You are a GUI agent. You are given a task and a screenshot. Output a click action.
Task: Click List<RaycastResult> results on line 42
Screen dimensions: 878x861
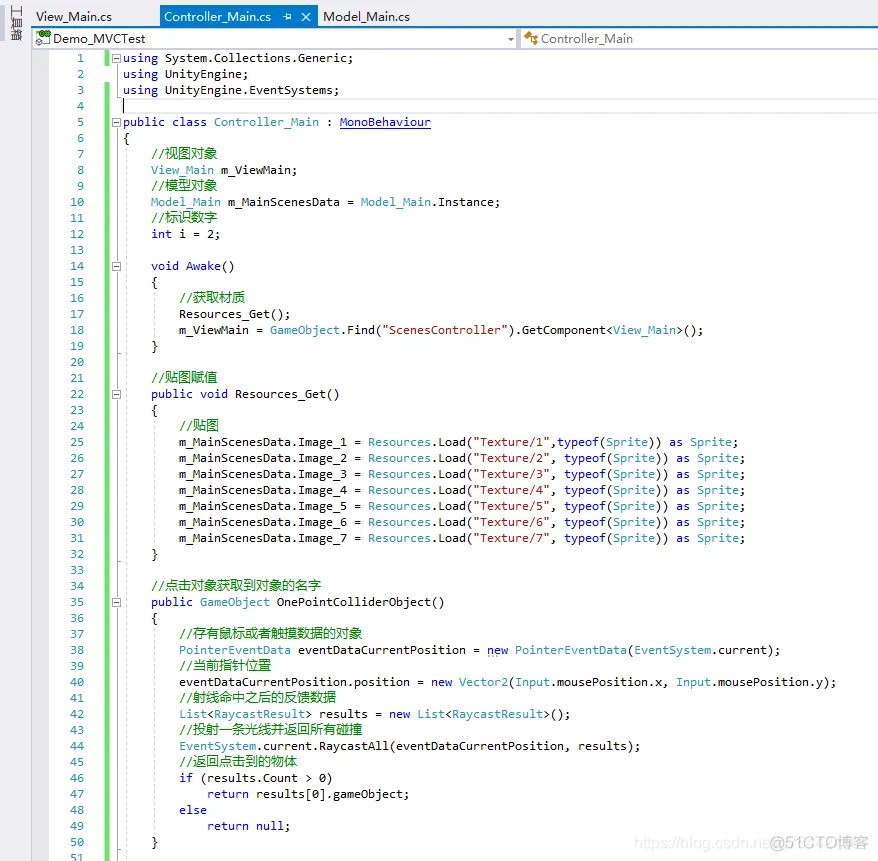point(273,714)
